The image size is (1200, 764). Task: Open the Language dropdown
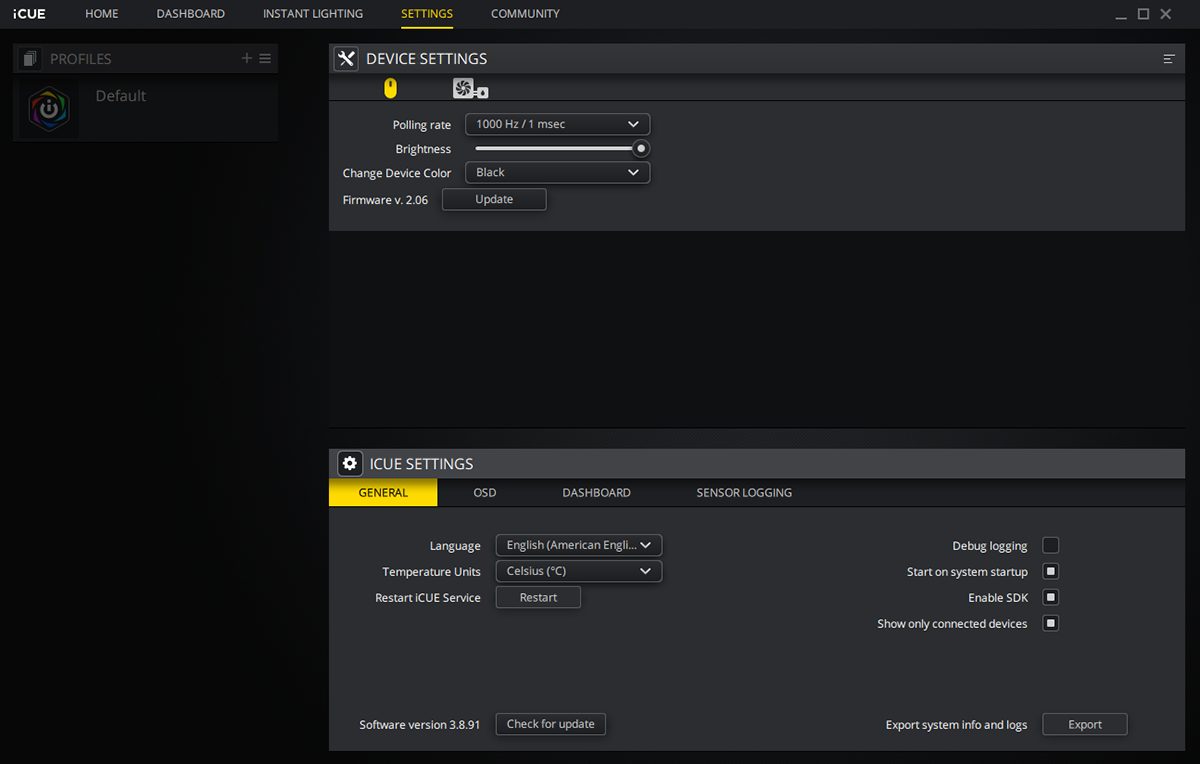[579, 545]
